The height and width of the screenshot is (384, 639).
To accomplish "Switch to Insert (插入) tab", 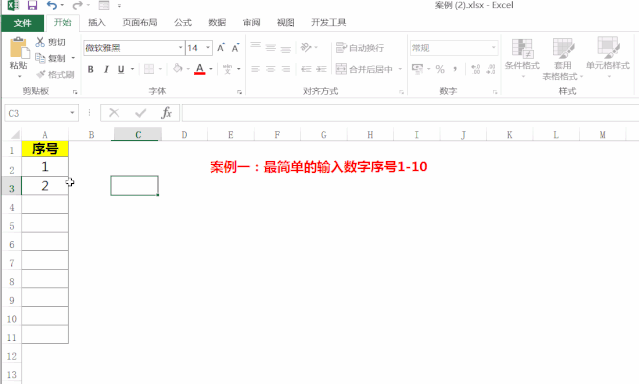I will click(x=97, y=22).
